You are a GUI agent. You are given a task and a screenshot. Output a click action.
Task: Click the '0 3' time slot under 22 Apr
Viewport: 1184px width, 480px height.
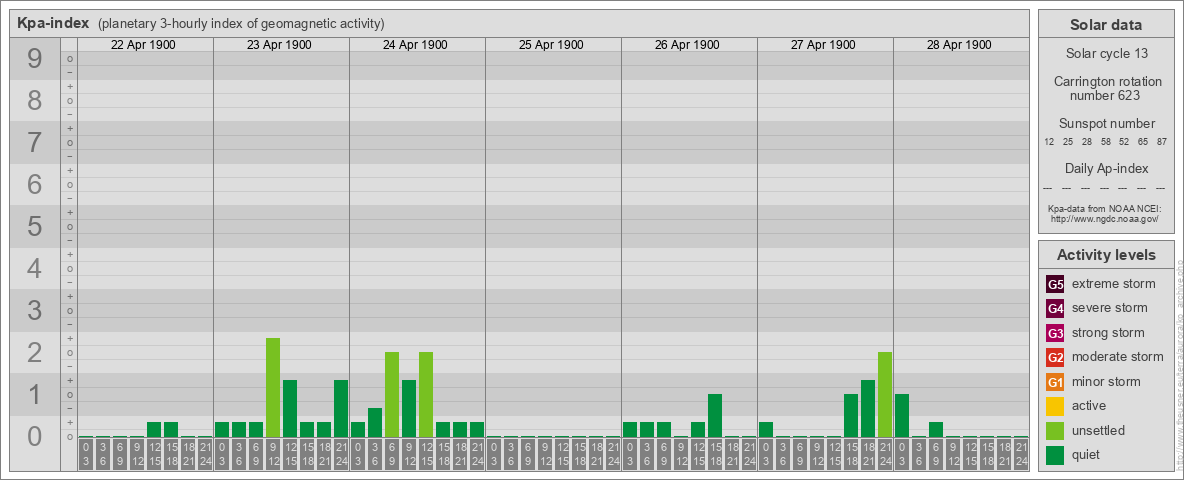[x=86, y=455]
